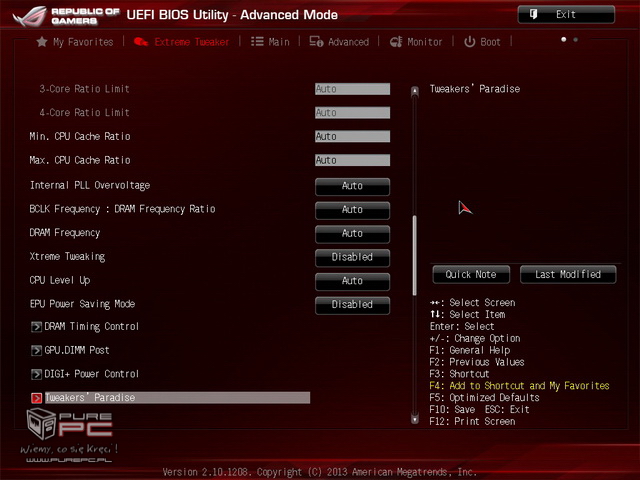The width and height of the screenshot is (640, 480).
Task: Click the arrow icon beside GPU.DIMM Post
Action: pos(36,350)
